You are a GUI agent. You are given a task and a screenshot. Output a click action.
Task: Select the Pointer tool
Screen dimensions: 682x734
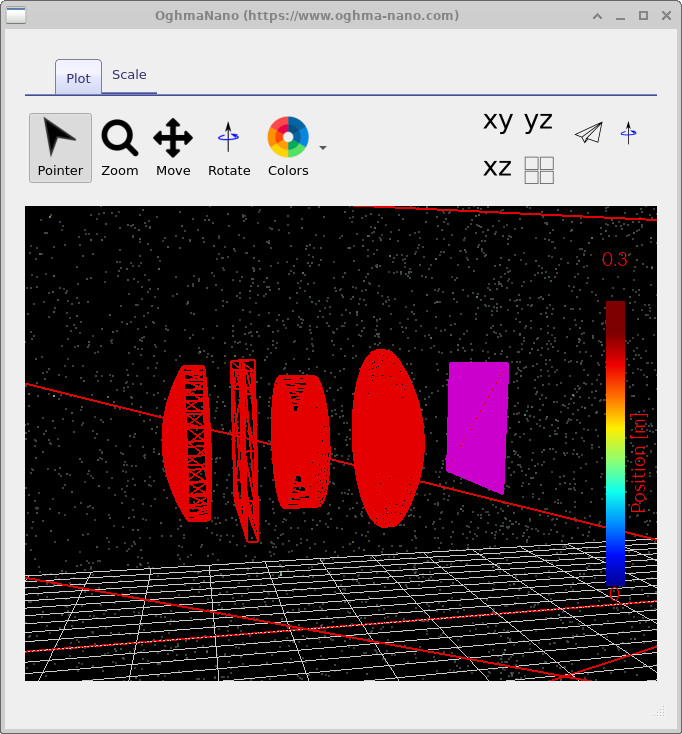(60, 147)
